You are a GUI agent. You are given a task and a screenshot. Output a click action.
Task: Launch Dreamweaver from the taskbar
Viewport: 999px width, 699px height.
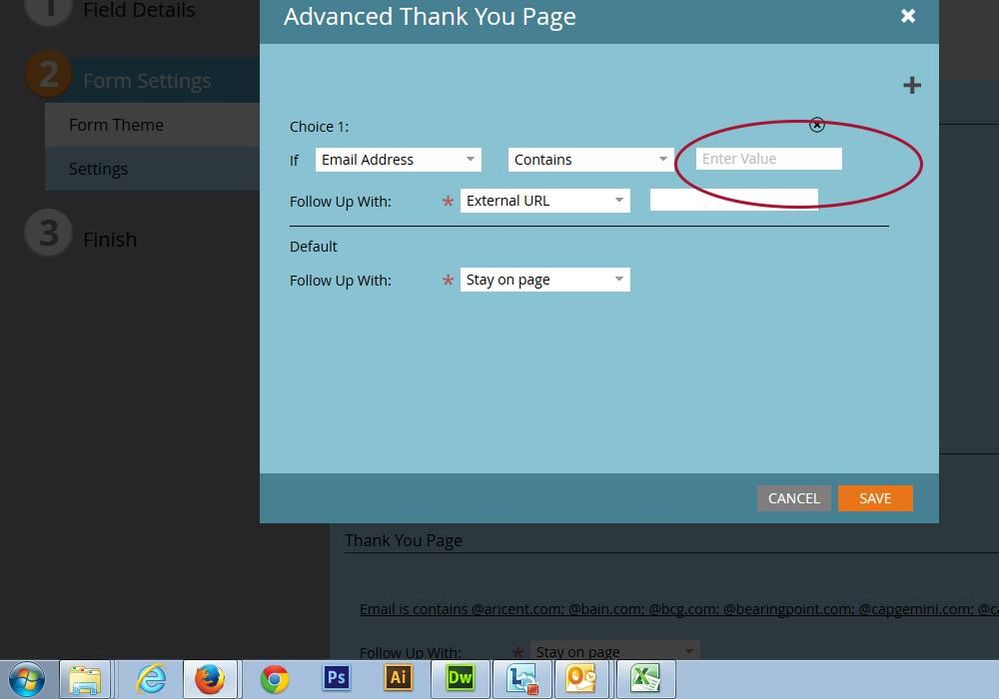[460, 678]
